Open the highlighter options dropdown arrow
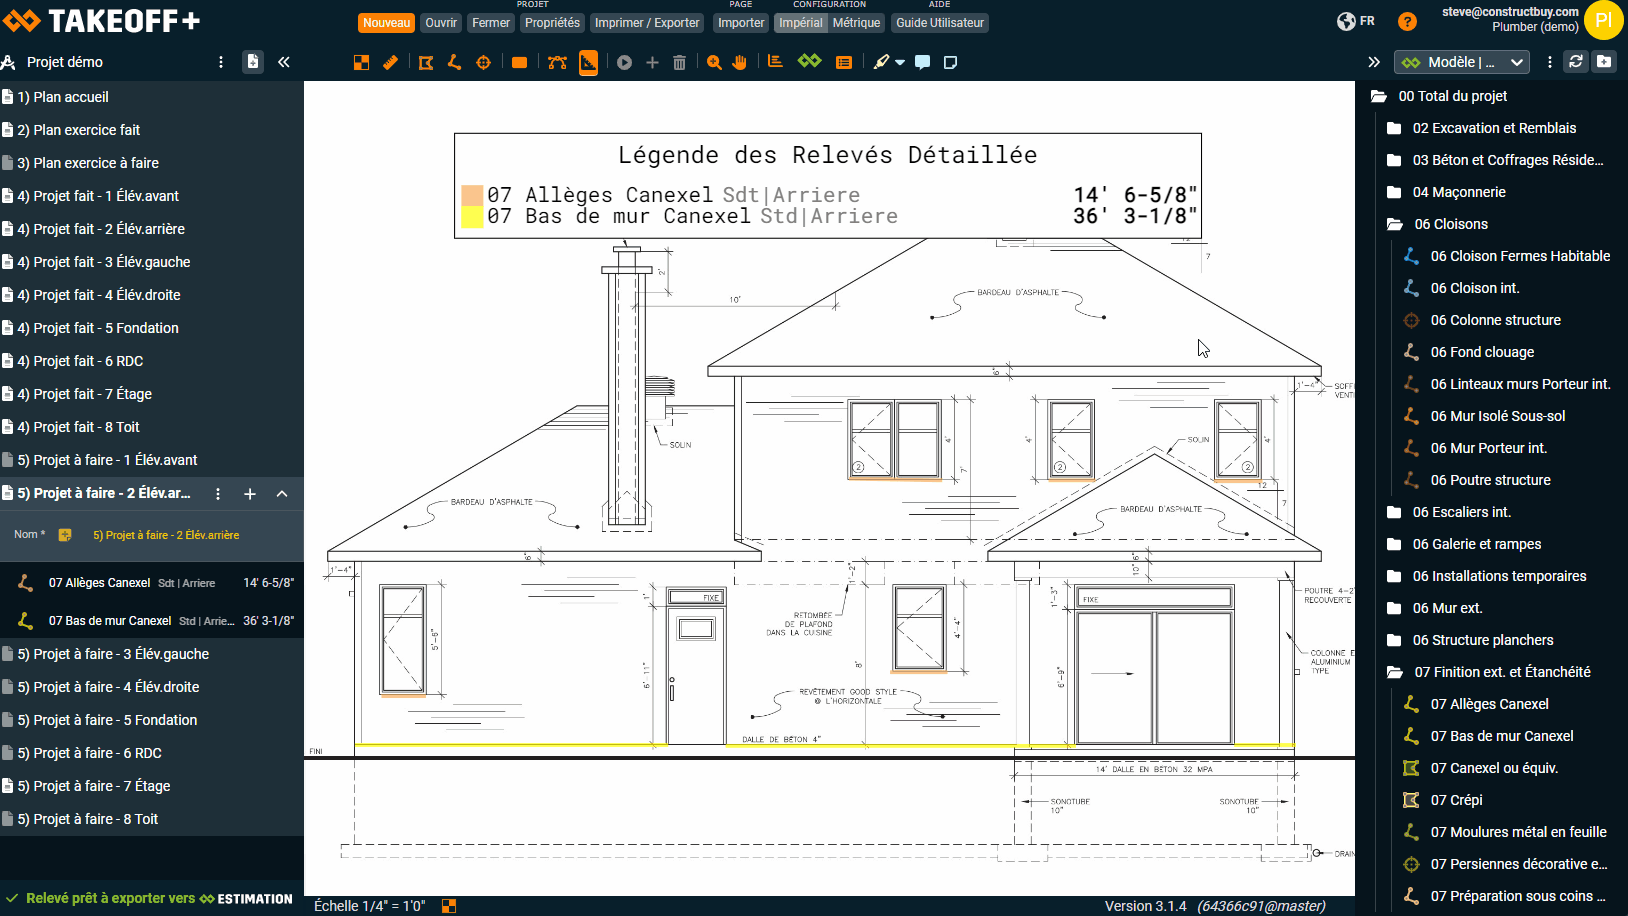This screenshot has width=1628, height=916. click(900, 62)
